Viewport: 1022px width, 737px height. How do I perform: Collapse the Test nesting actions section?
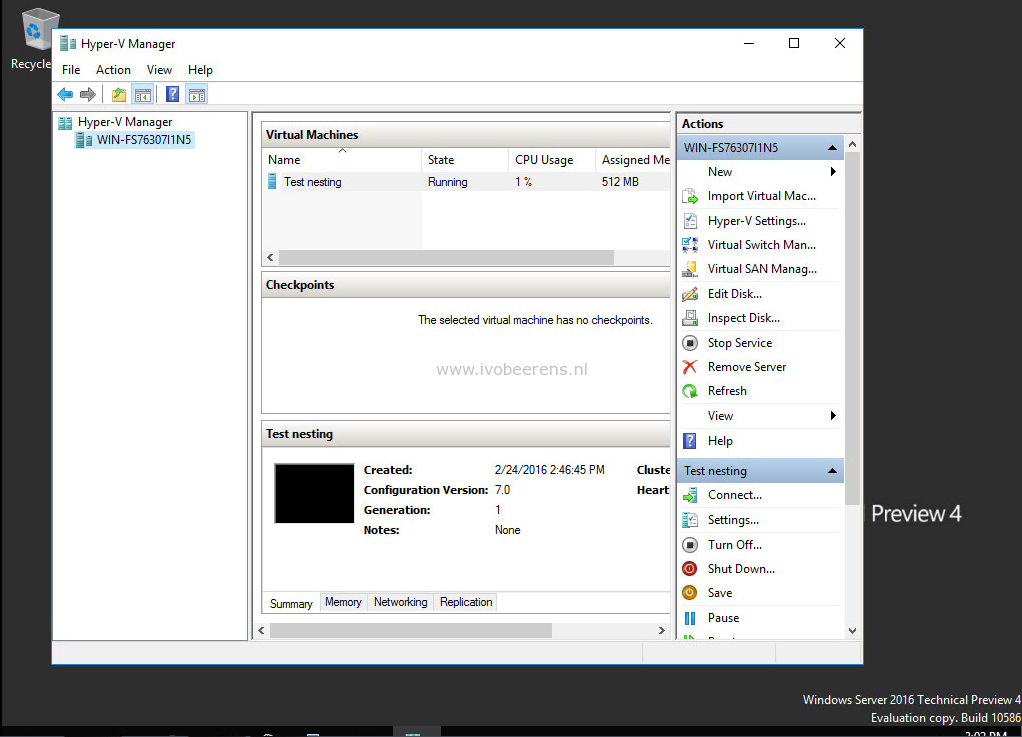[x=832, y=471]
